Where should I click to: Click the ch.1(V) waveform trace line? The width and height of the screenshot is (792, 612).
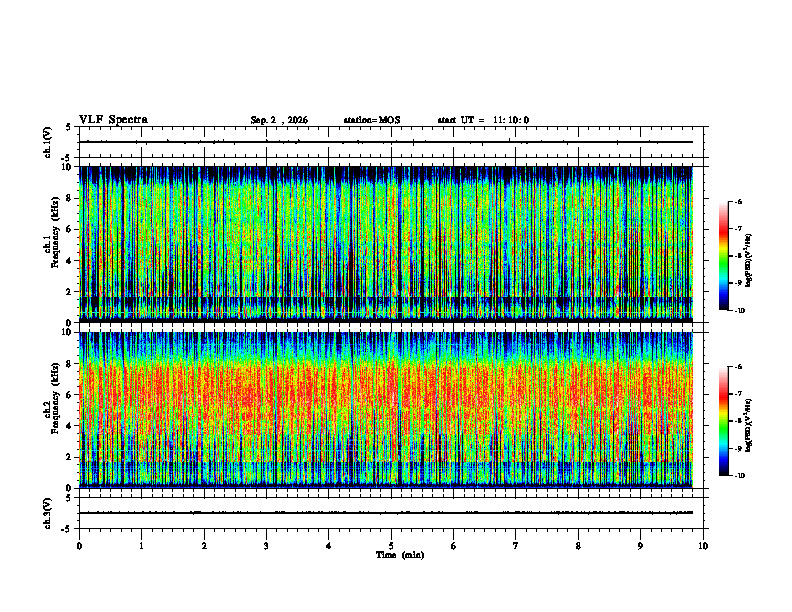tap(386, 142)
